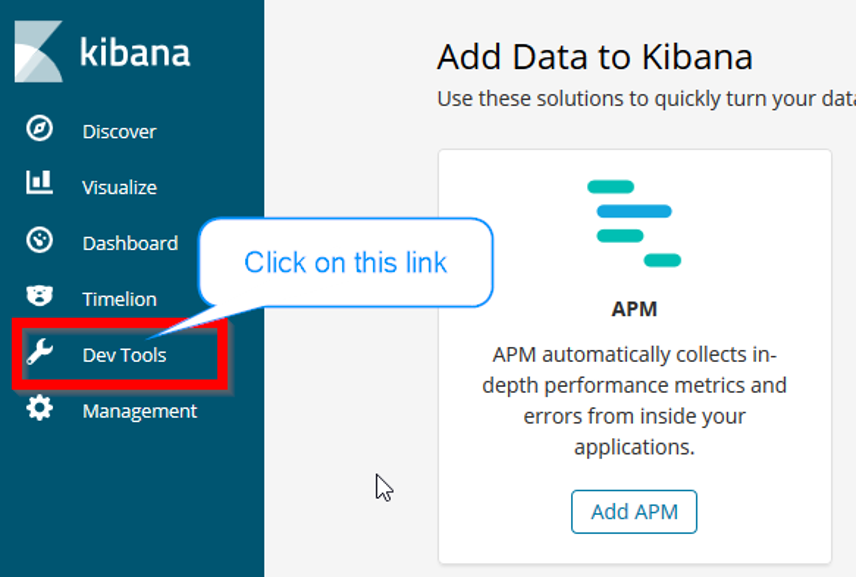This screenshot has height=577, width=856.
Task: Go to the Visualize menu label
Action: click(119, 187)
